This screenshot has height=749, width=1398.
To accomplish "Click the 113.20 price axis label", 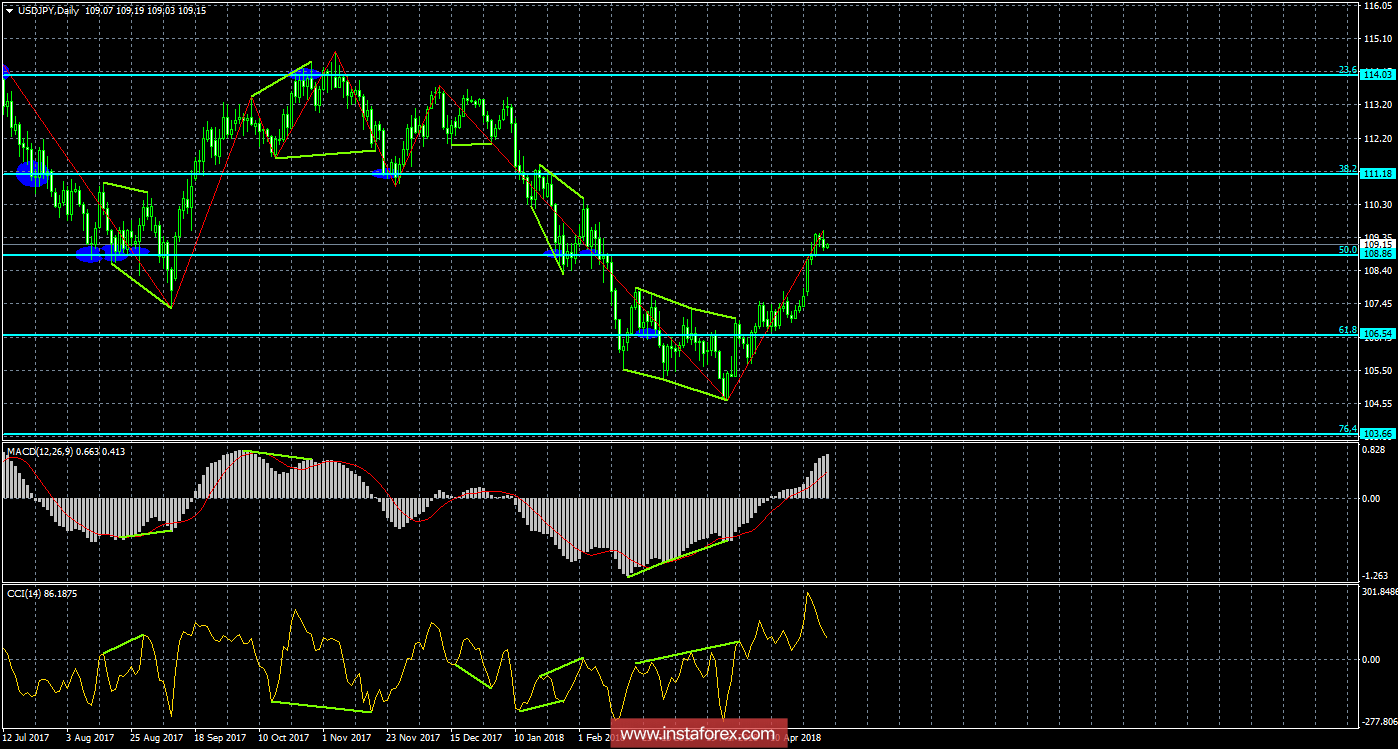I will [x=1378, y=104].
